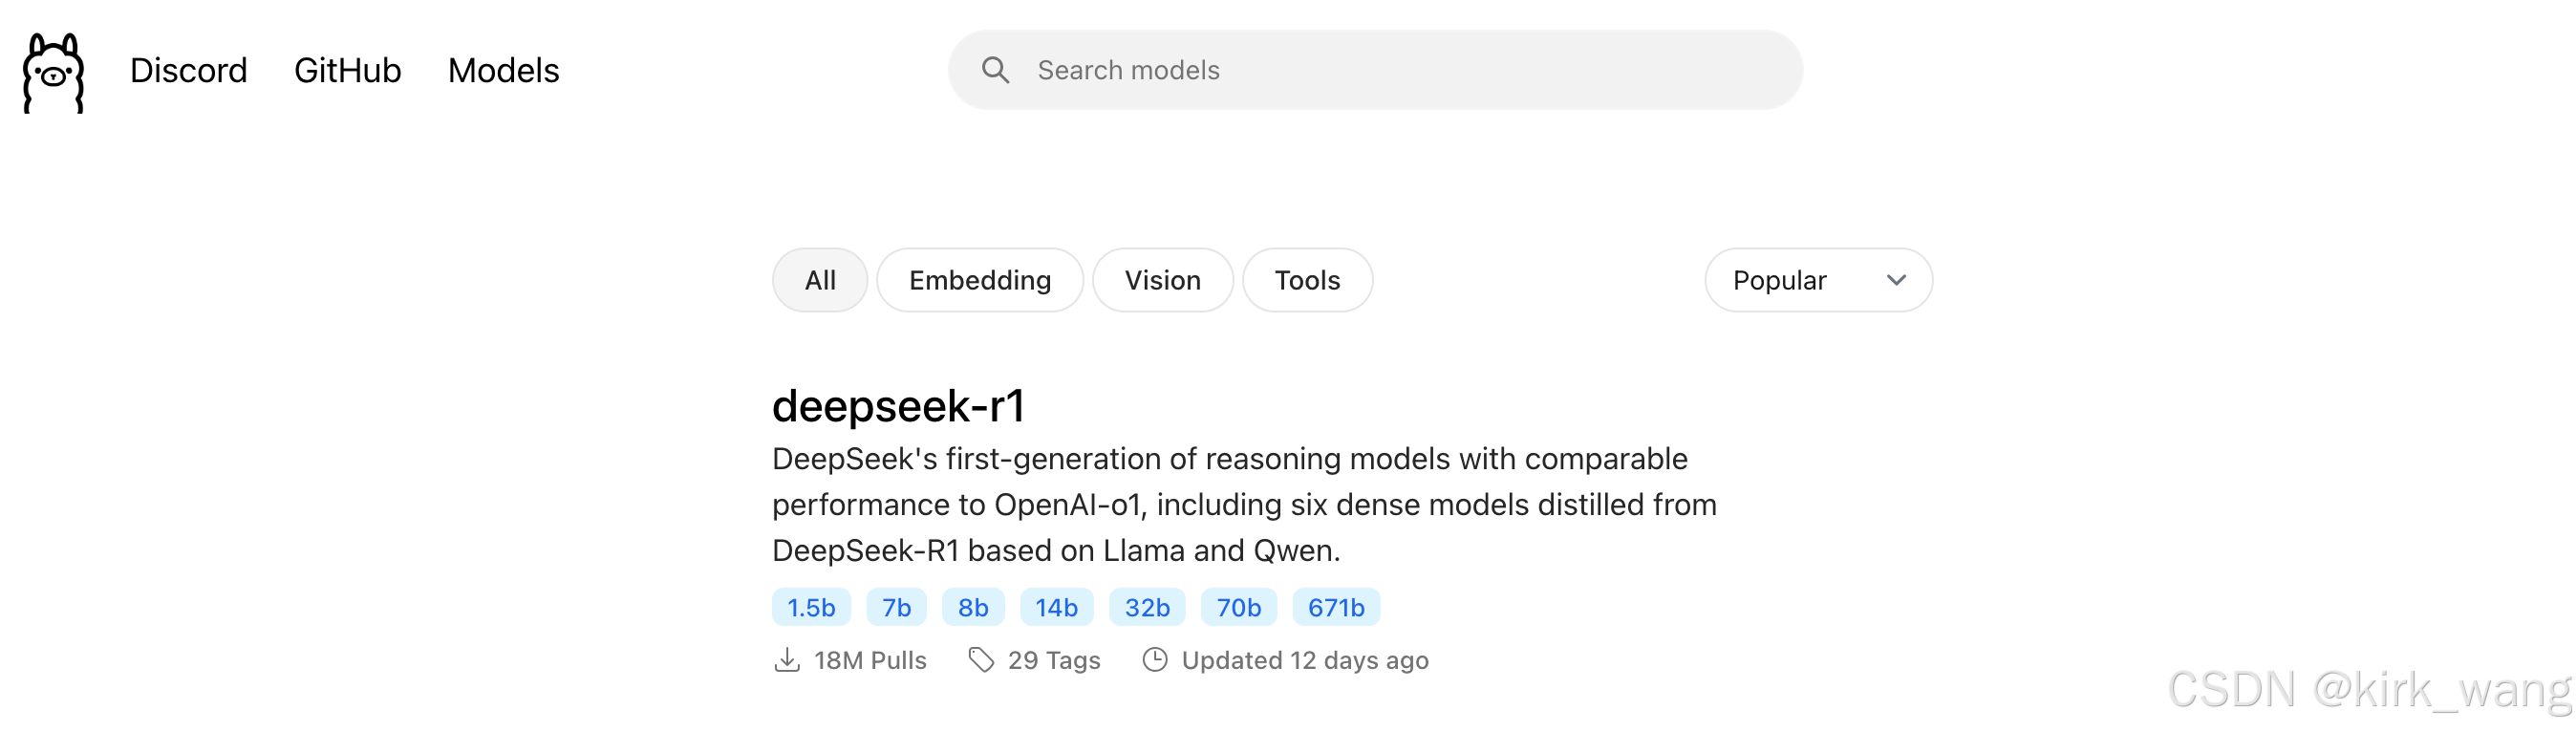
Task: Filter by Tools models
Action: pyautogui.click(x=1306, y=280)
